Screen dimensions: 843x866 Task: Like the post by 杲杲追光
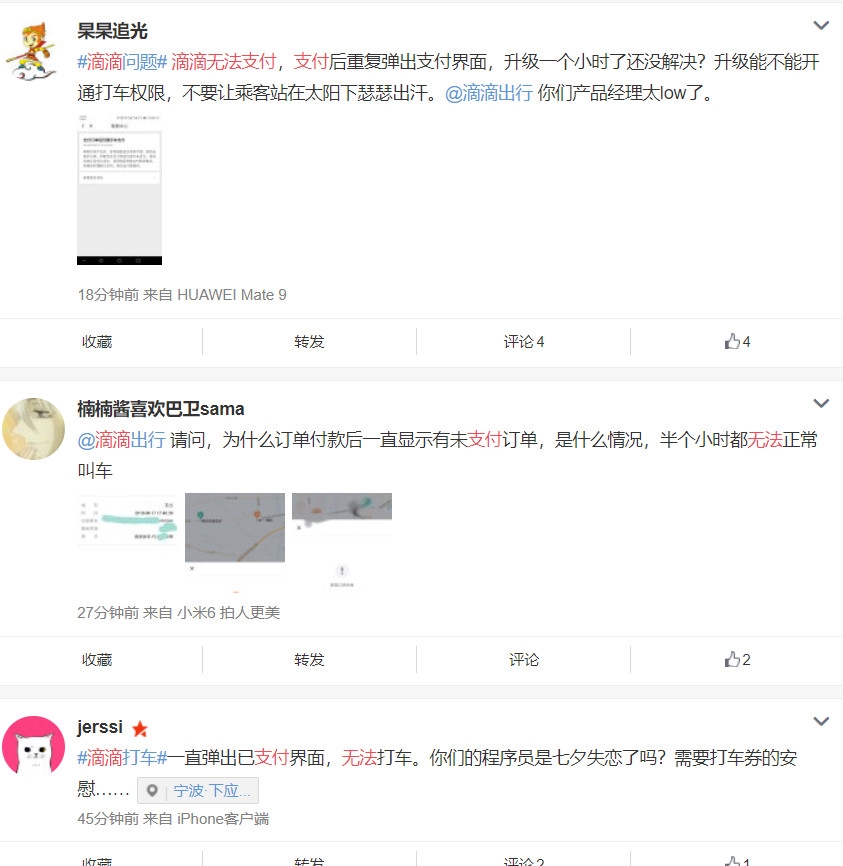[x=737, y=341]
